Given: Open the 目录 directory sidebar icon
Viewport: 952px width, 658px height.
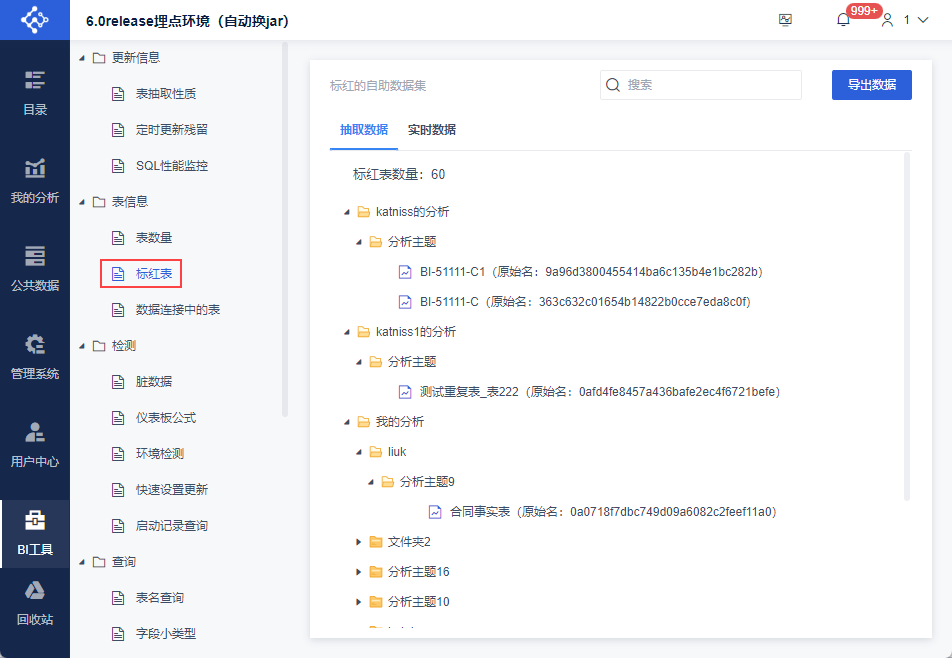Looking at the screenshot, I should point(35,93).
